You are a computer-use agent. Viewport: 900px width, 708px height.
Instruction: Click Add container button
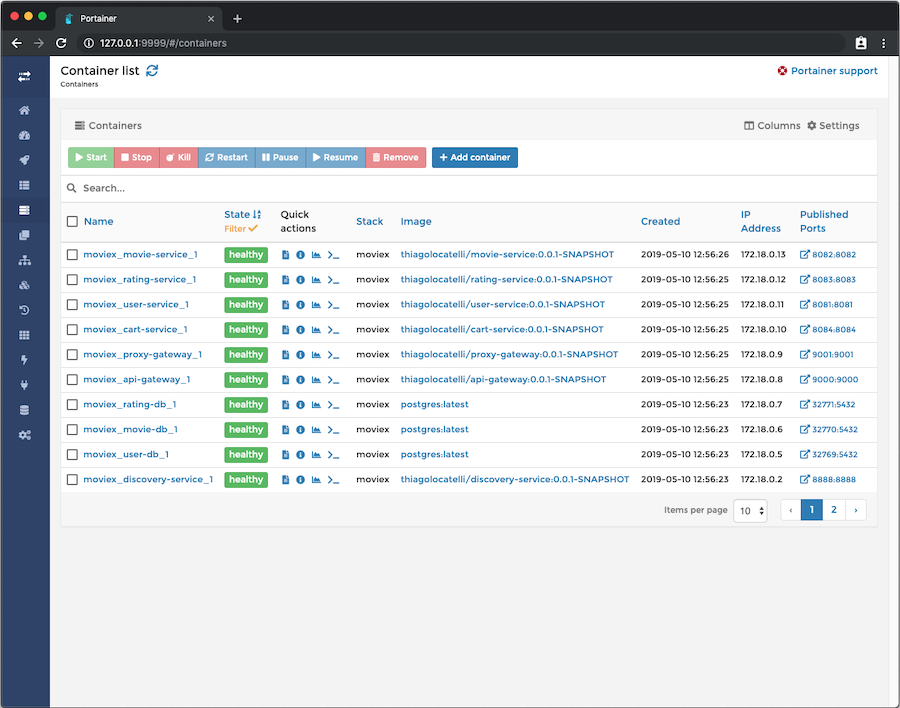pyautogui.click(x=475, y=157)
